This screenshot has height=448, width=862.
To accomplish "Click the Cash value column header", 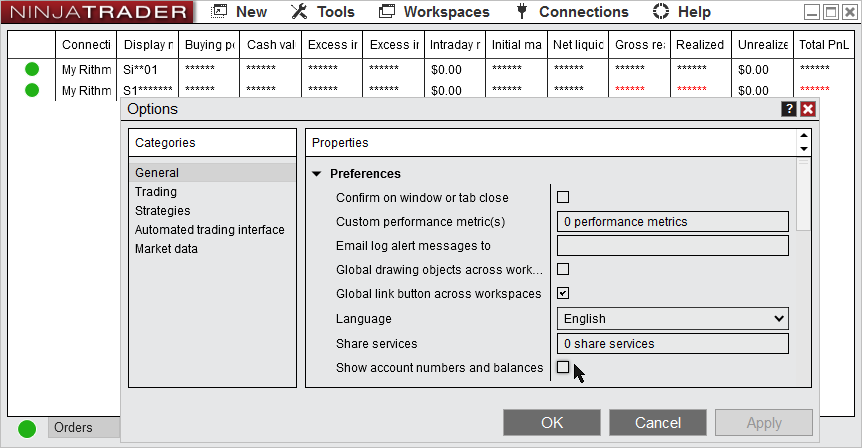I will [271, 45].
